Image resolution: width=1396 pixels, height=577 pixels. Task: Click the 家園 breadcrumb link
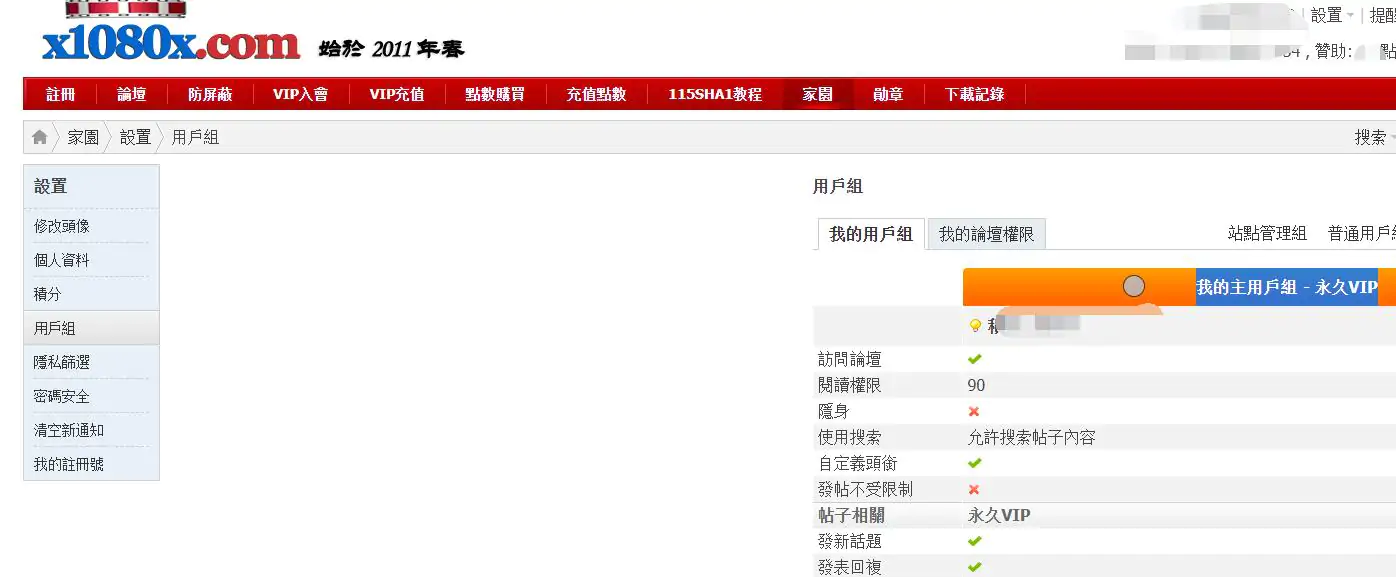pos(83,137)
